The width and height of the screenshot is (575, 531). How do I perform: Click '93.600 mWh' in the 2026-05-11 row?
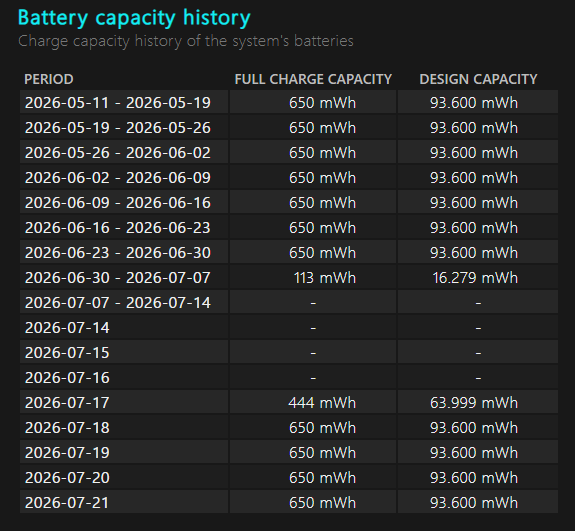pos(474,103)
